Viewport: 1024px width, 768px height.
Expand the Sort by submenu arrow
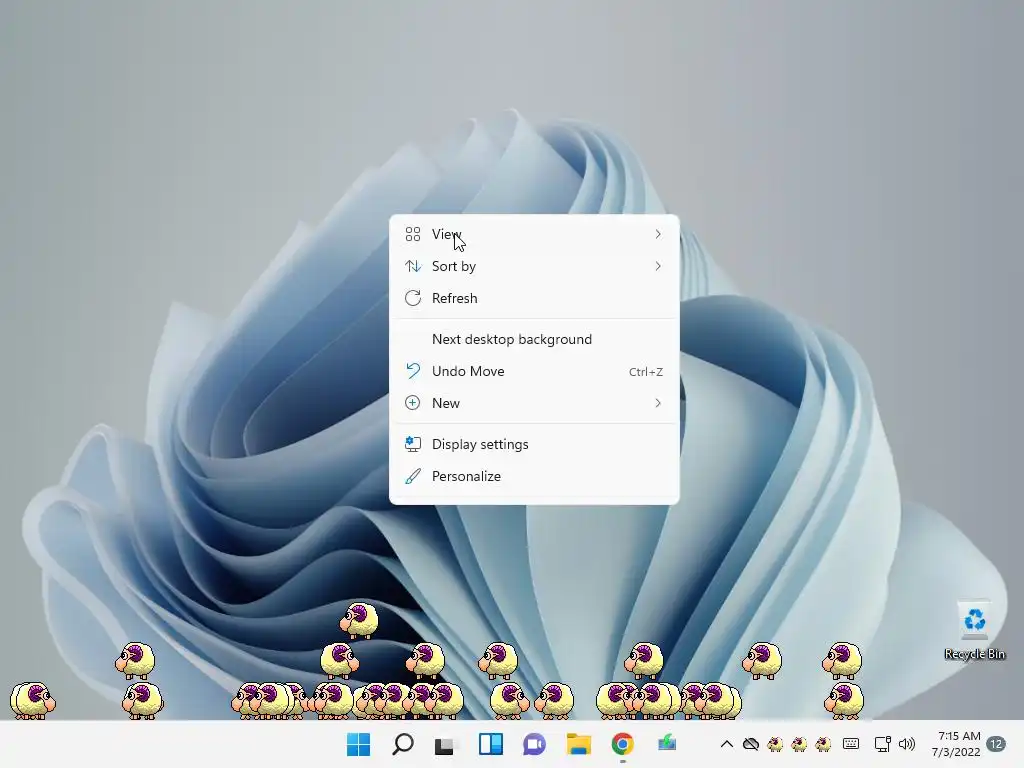point(658,266)
